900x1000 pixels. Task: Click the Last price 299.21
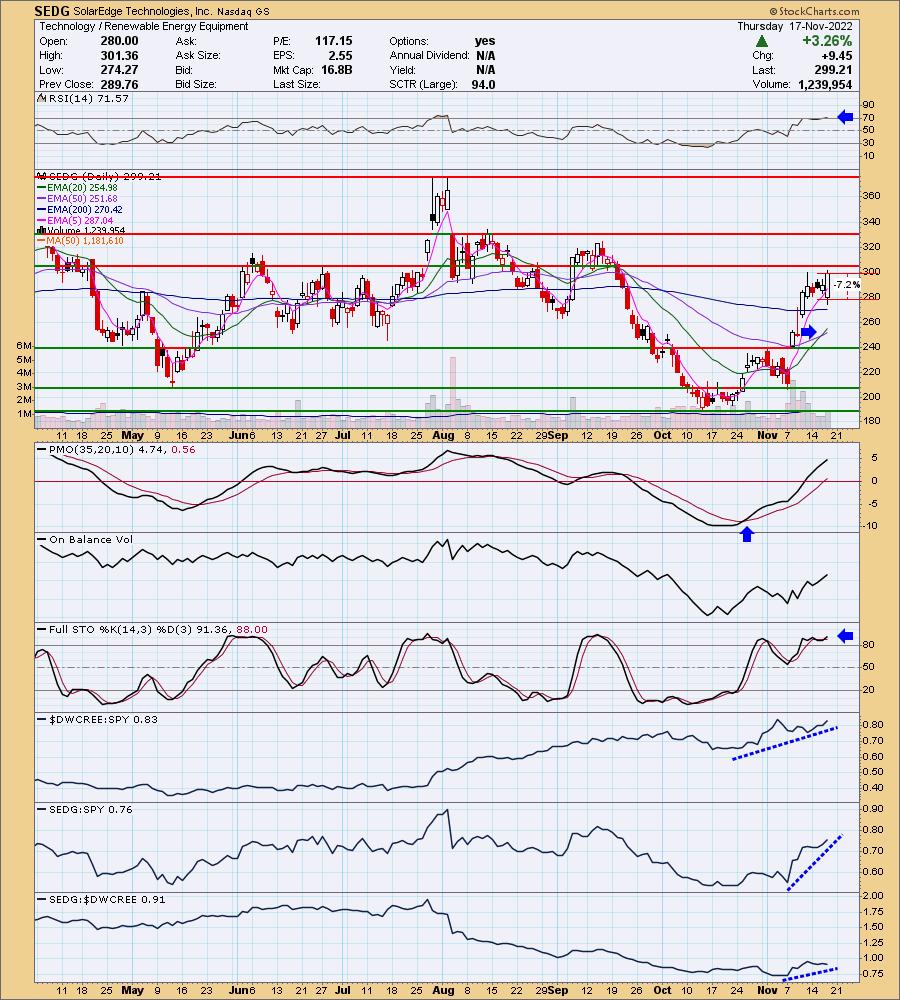click(x=833, y=70)
